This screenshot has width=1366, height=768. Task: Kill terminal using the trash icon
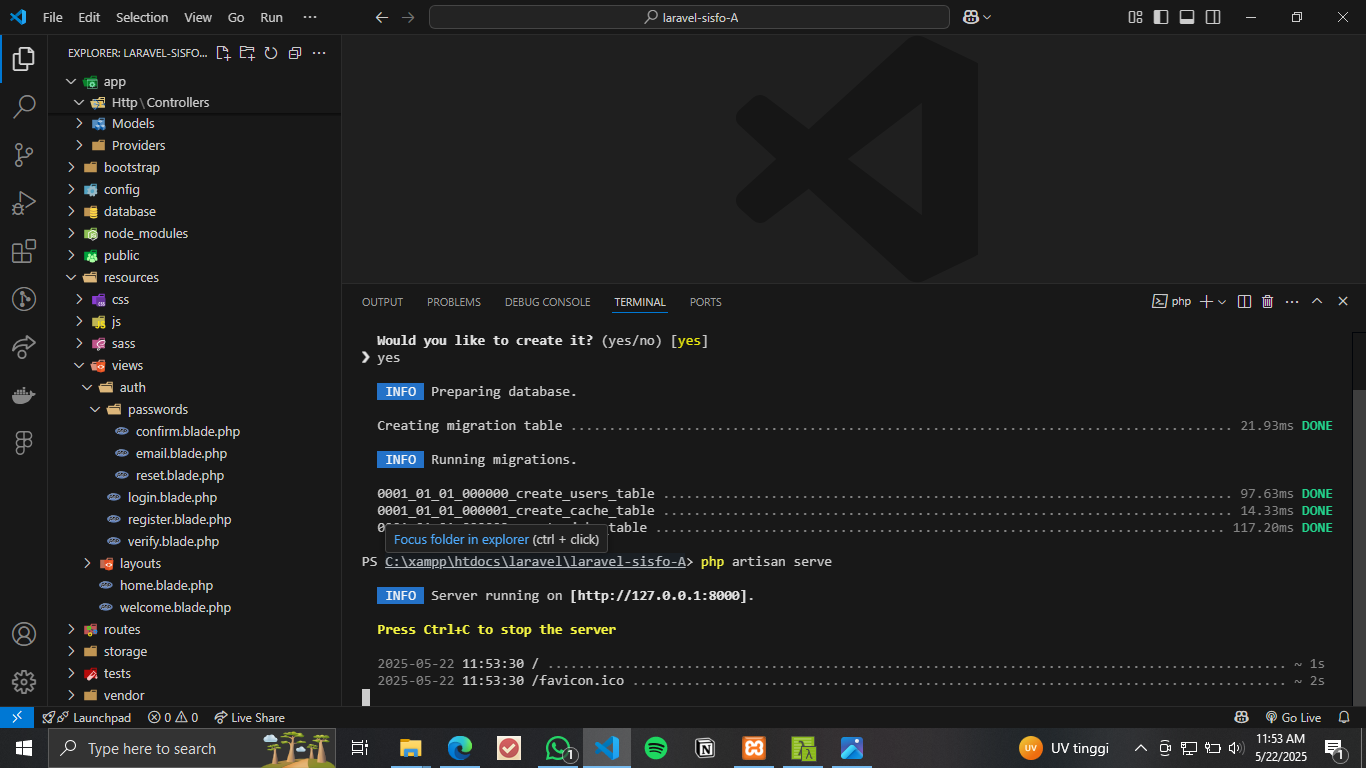click(x=1268, y=302)
